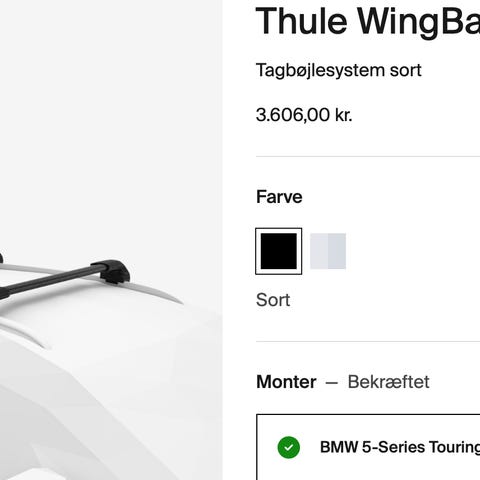
Task: Choose the silver grey color swatch
Action: 328,251
